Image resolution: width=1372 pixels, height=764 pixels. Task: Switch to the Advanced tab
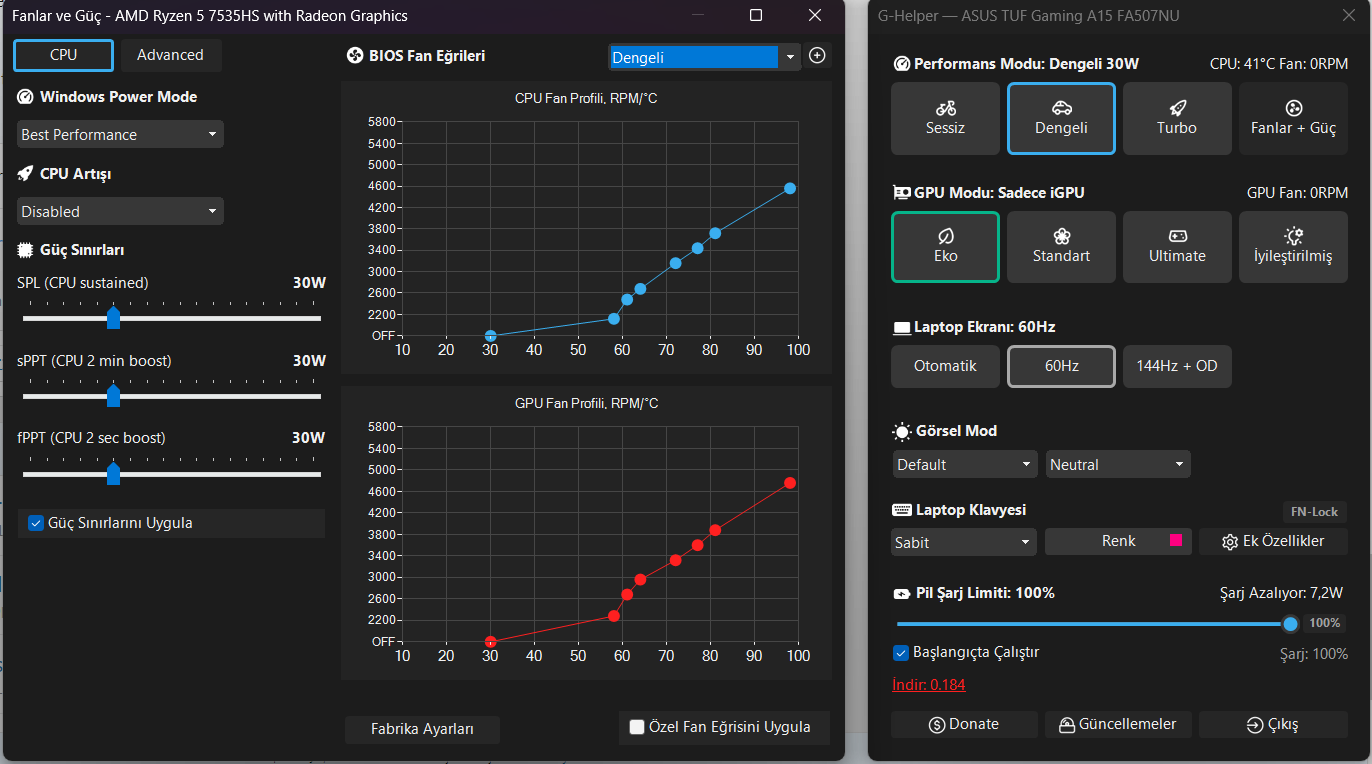click(171, 55)
